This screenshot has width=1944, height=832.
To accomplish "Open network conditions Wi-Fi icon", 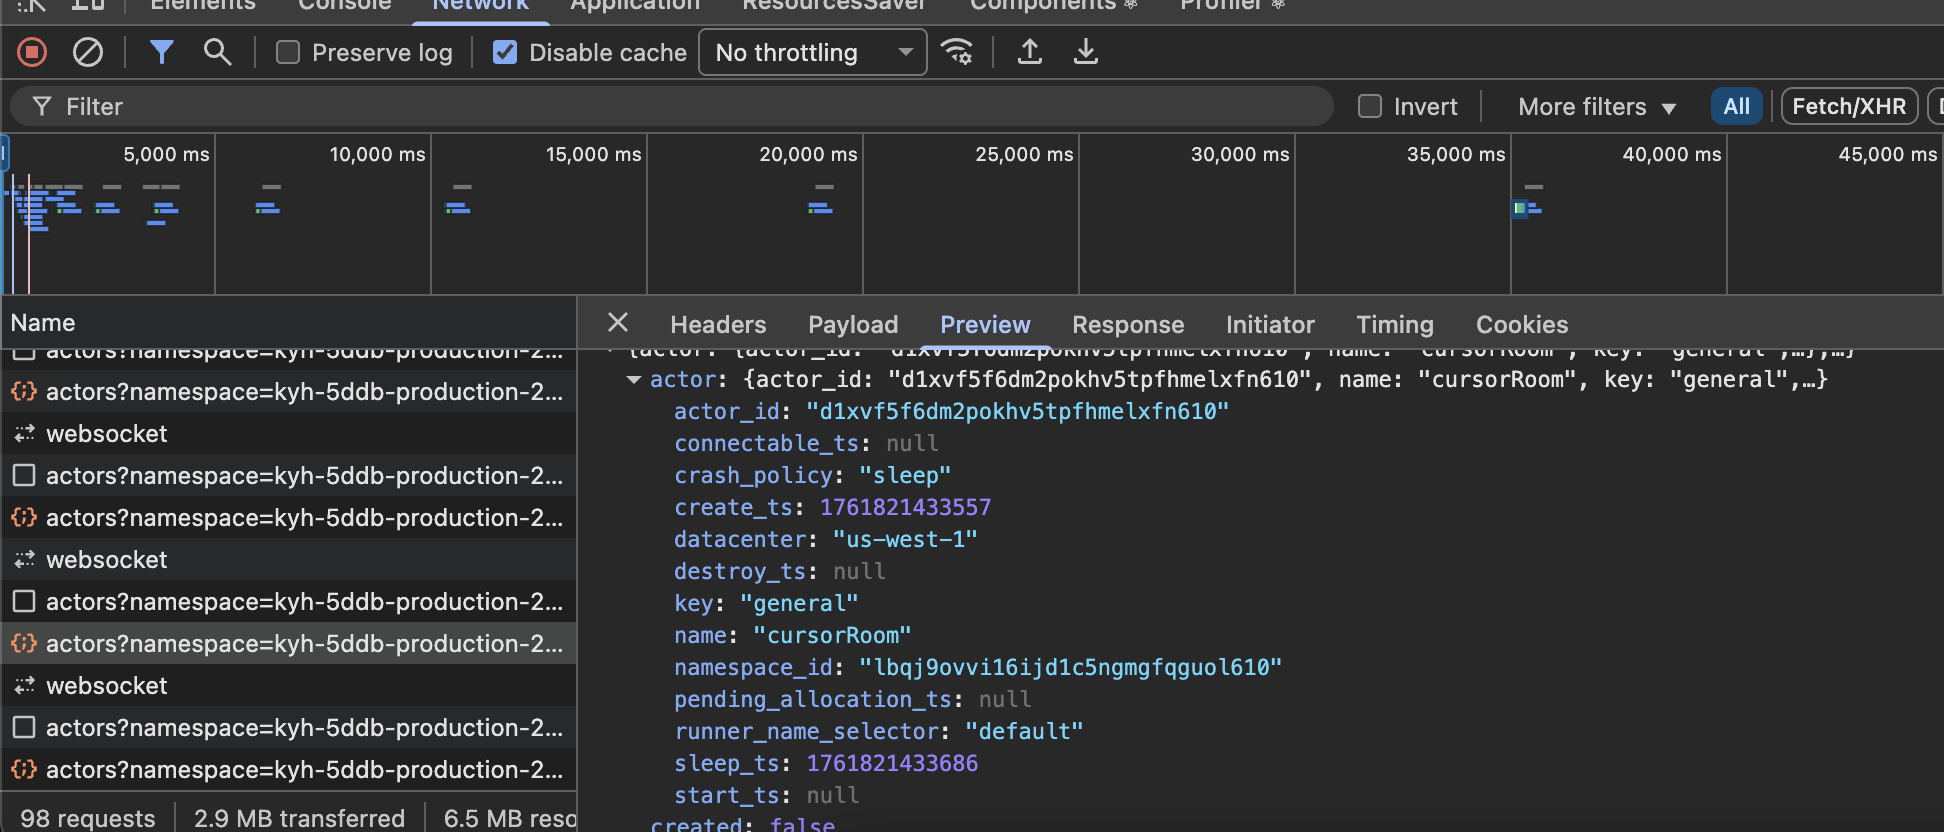I will (957, 52).
